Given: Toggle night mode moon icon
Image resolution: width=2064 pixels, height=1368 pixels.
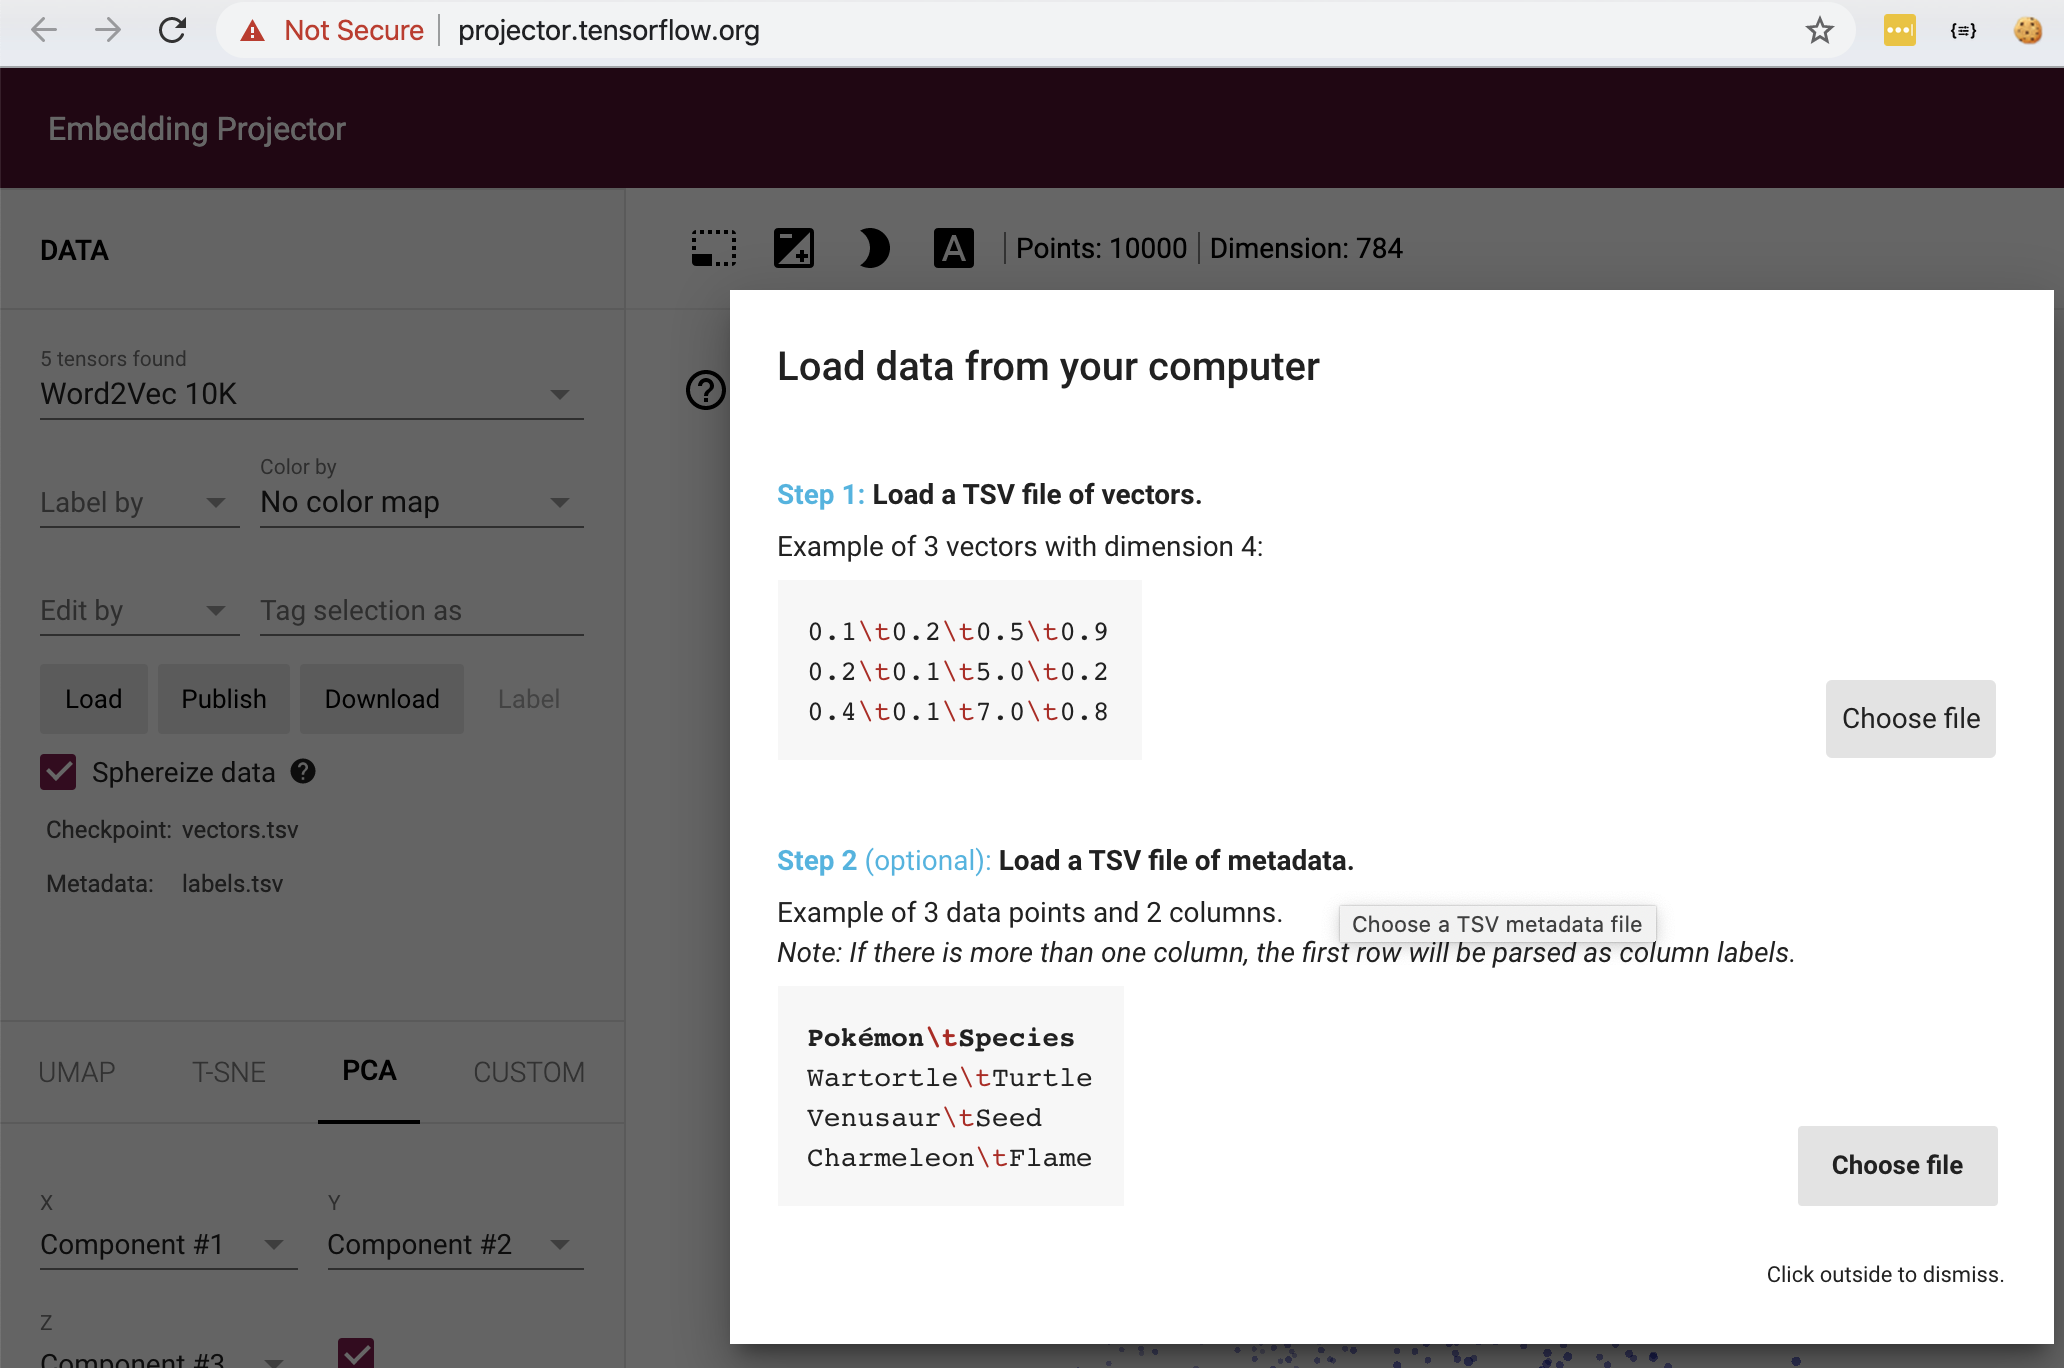Looking at the screenshot, I should (873, 248).
